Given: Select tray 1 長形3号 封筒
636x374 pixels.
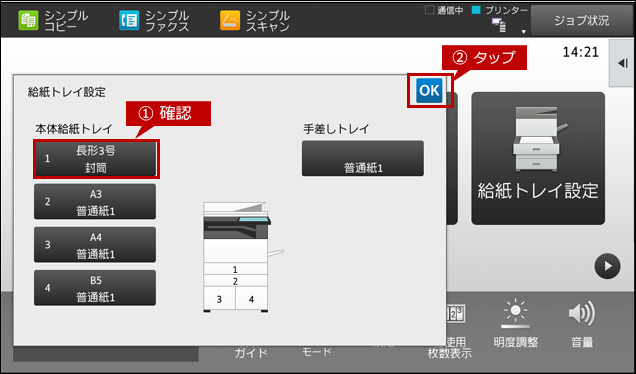Looking at the screenshot, I should (95, 159).
